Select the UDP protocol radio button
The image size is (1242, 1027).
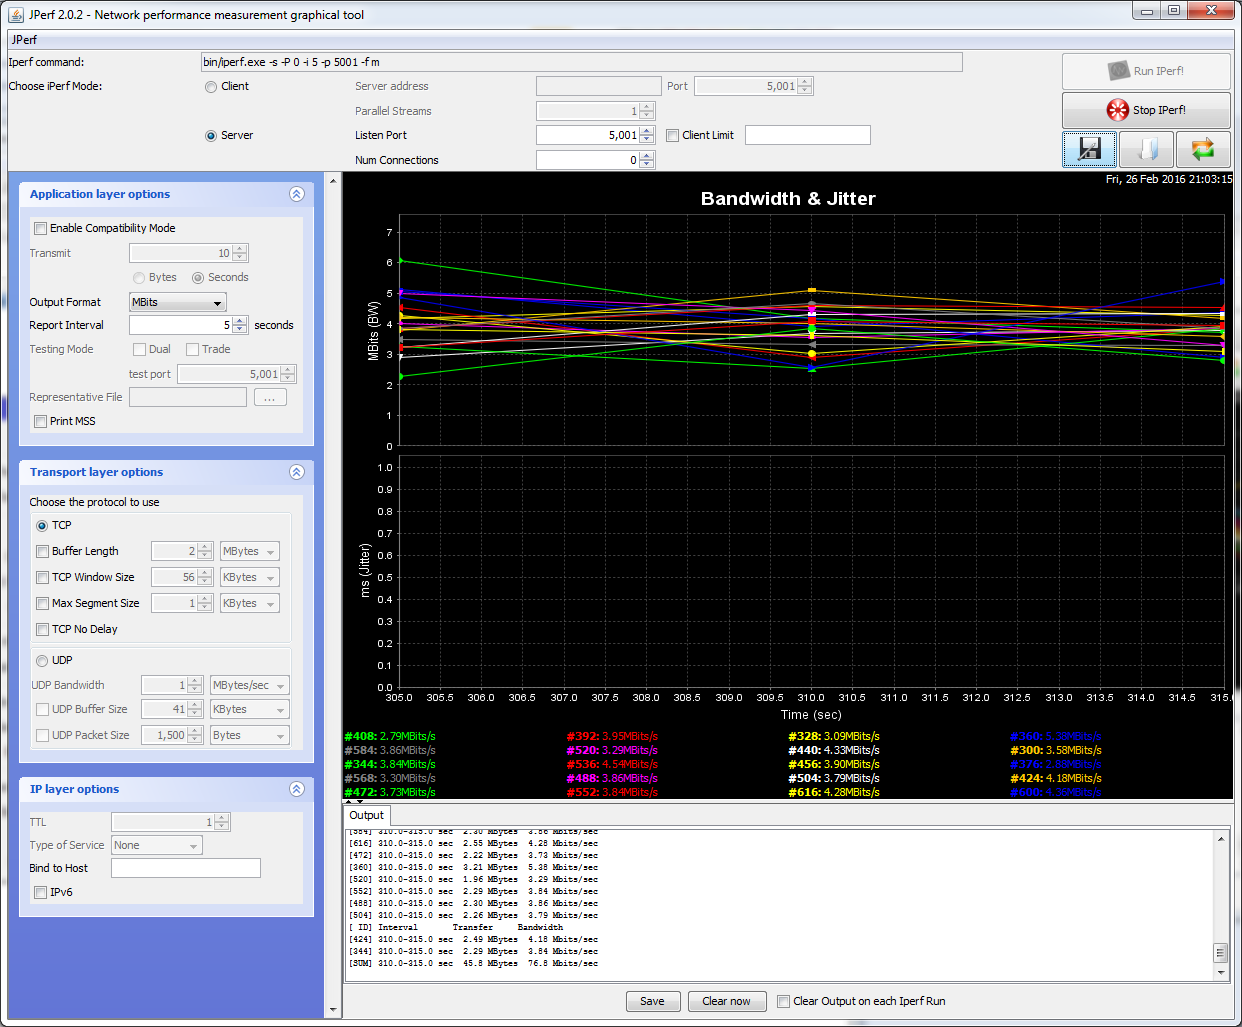[x=42, y=661]
